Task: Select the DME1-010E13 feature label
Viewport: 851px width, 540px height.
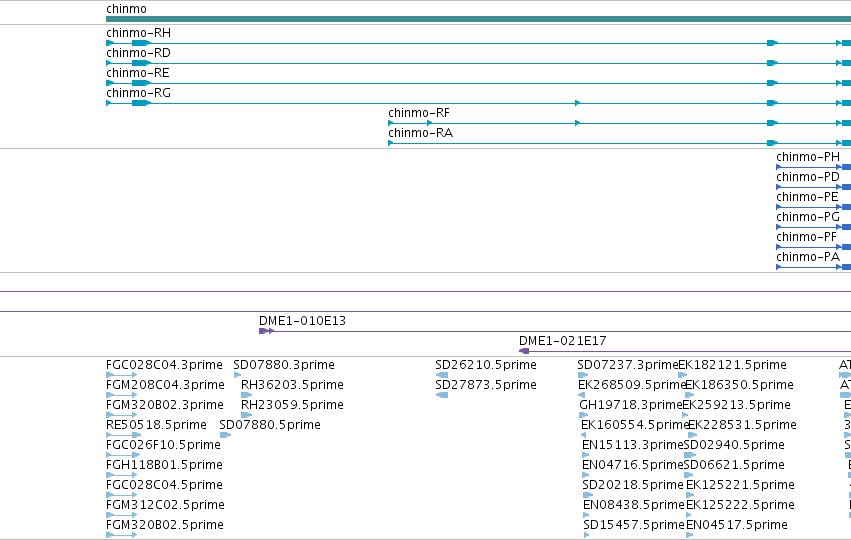Action: tap(302, 321)
